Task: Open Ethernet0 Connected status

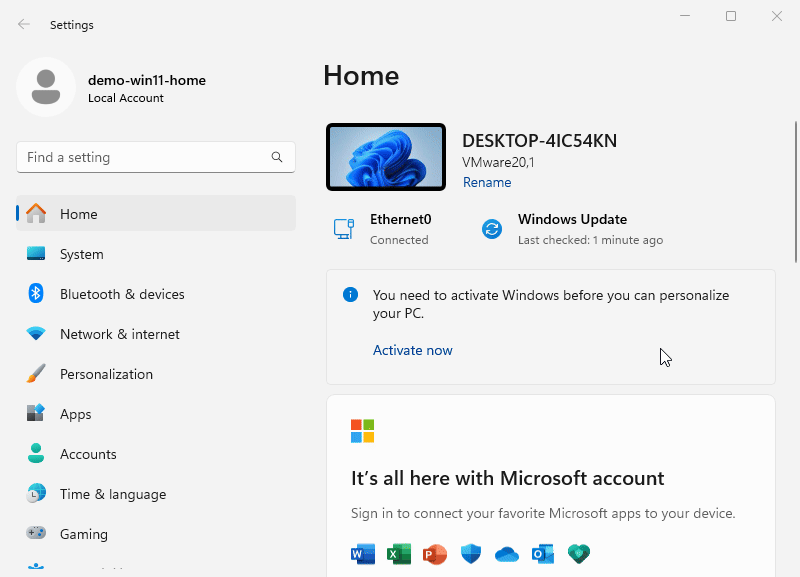Action: pos(401,229)
